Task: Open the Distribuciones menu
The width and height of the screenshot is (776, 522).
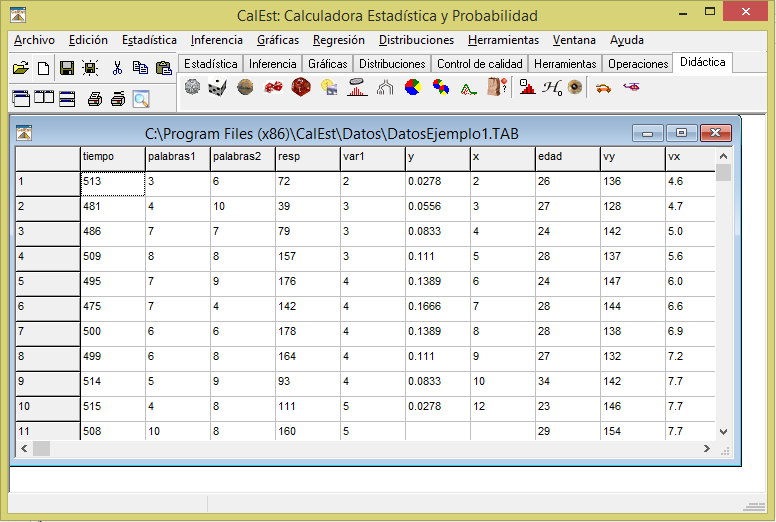Action: 416,40
